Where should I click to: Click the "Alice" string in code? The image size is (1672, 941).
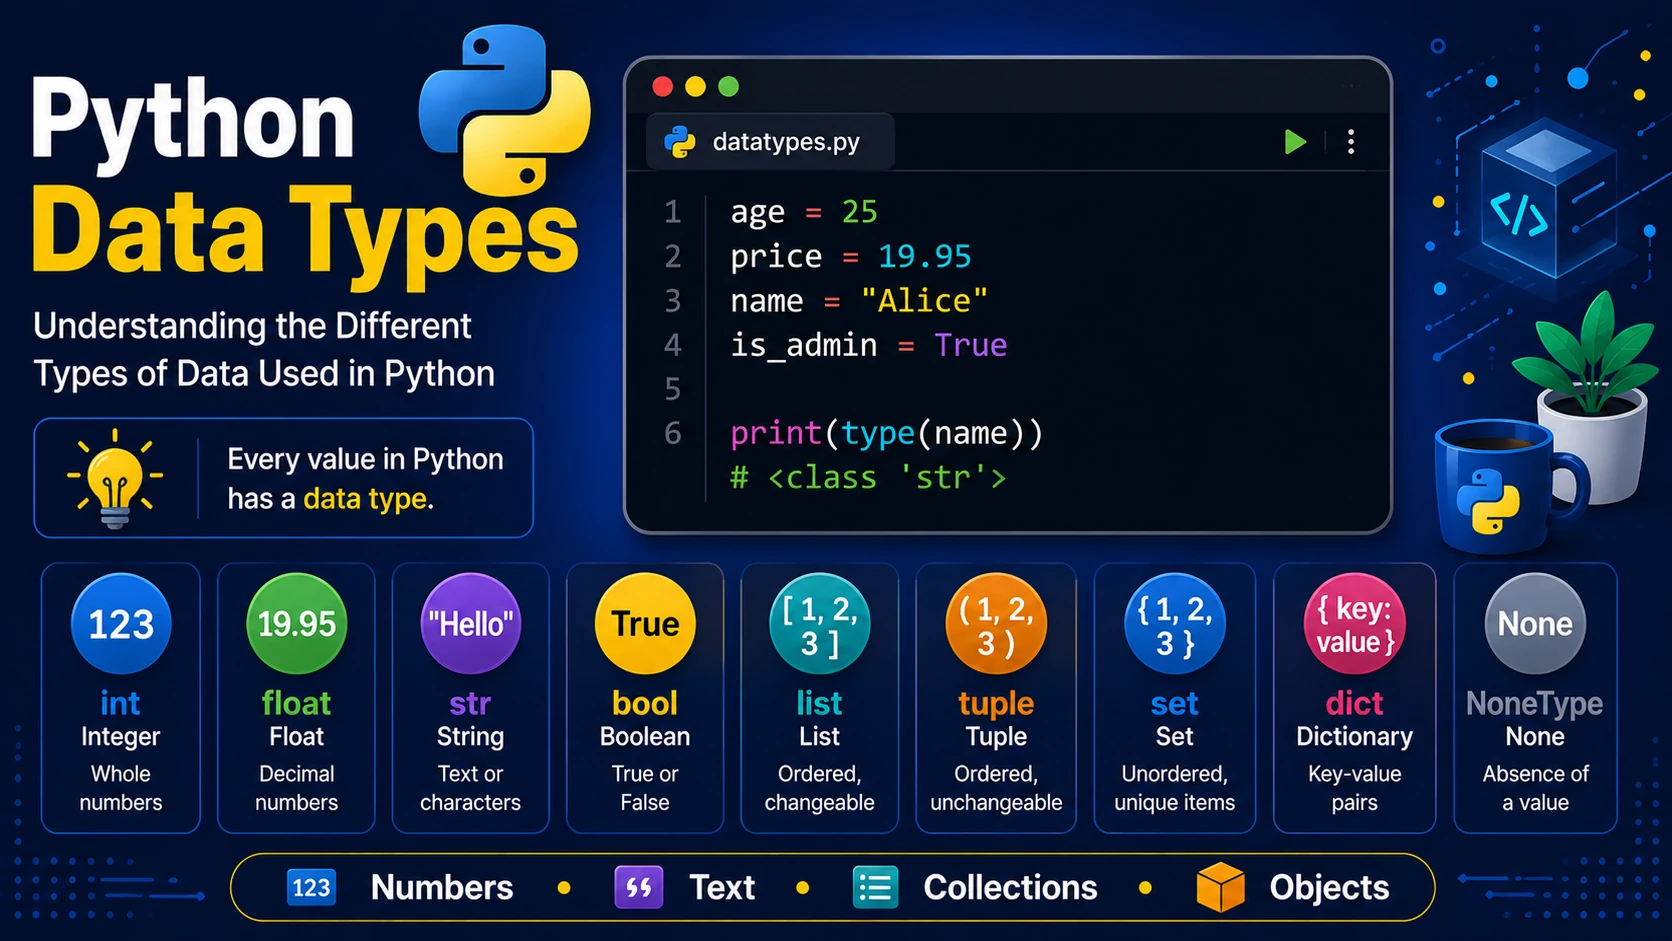924,300
